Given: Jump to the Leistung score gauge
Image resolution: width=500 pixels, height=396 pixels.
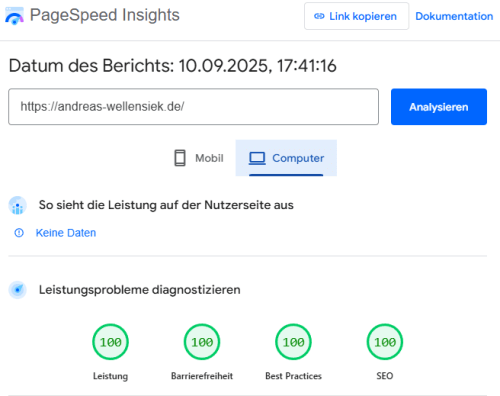Looking at the screenshot, I should (x=110, y=342).
